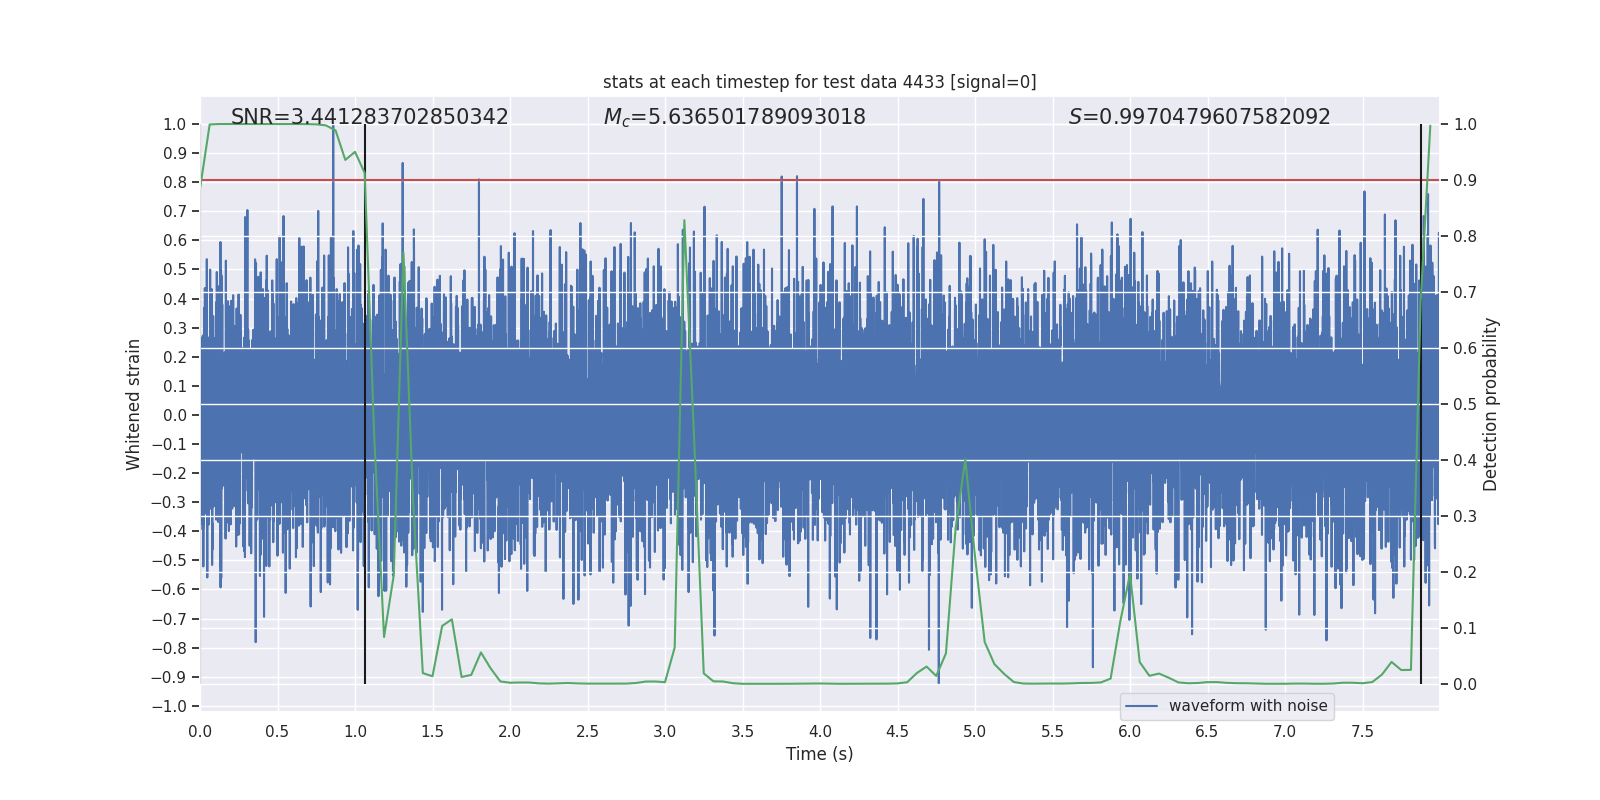This screenshot has height=800, width=1600.
Task: Select tick 0.9 on the Detection probability axis
Action: point(1465,180)
